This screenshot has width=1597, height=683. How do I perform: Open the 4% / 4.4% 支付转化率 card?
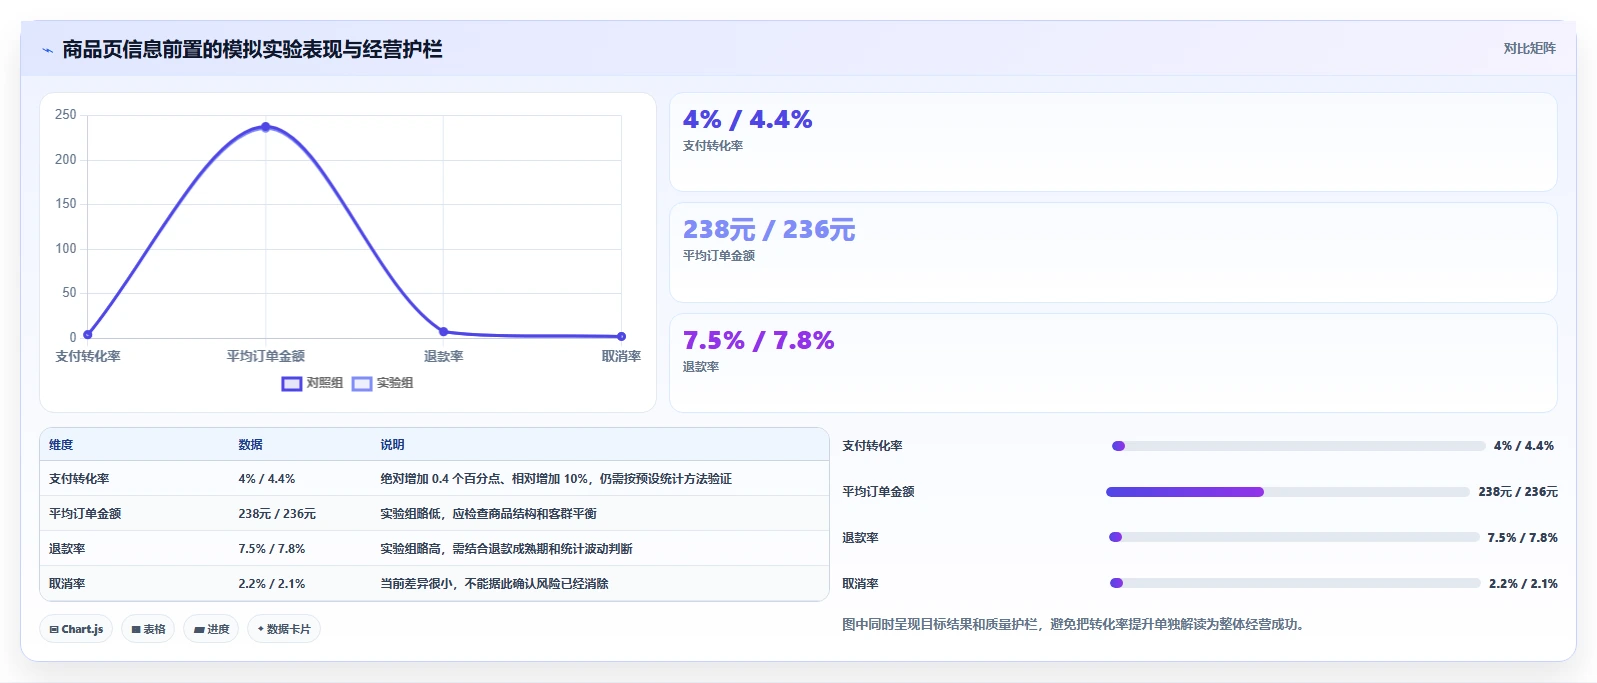point(1113,142)
